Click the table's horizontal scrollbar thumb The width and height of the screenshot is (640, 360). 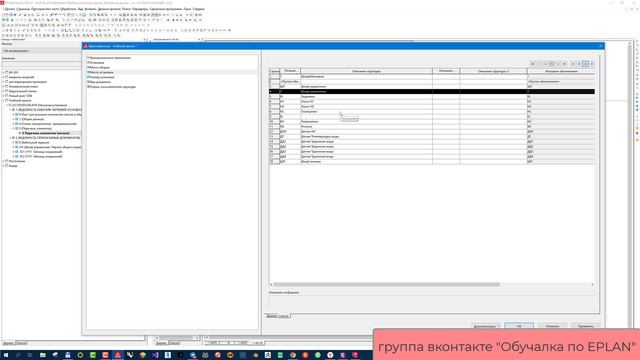pos(386,284)
